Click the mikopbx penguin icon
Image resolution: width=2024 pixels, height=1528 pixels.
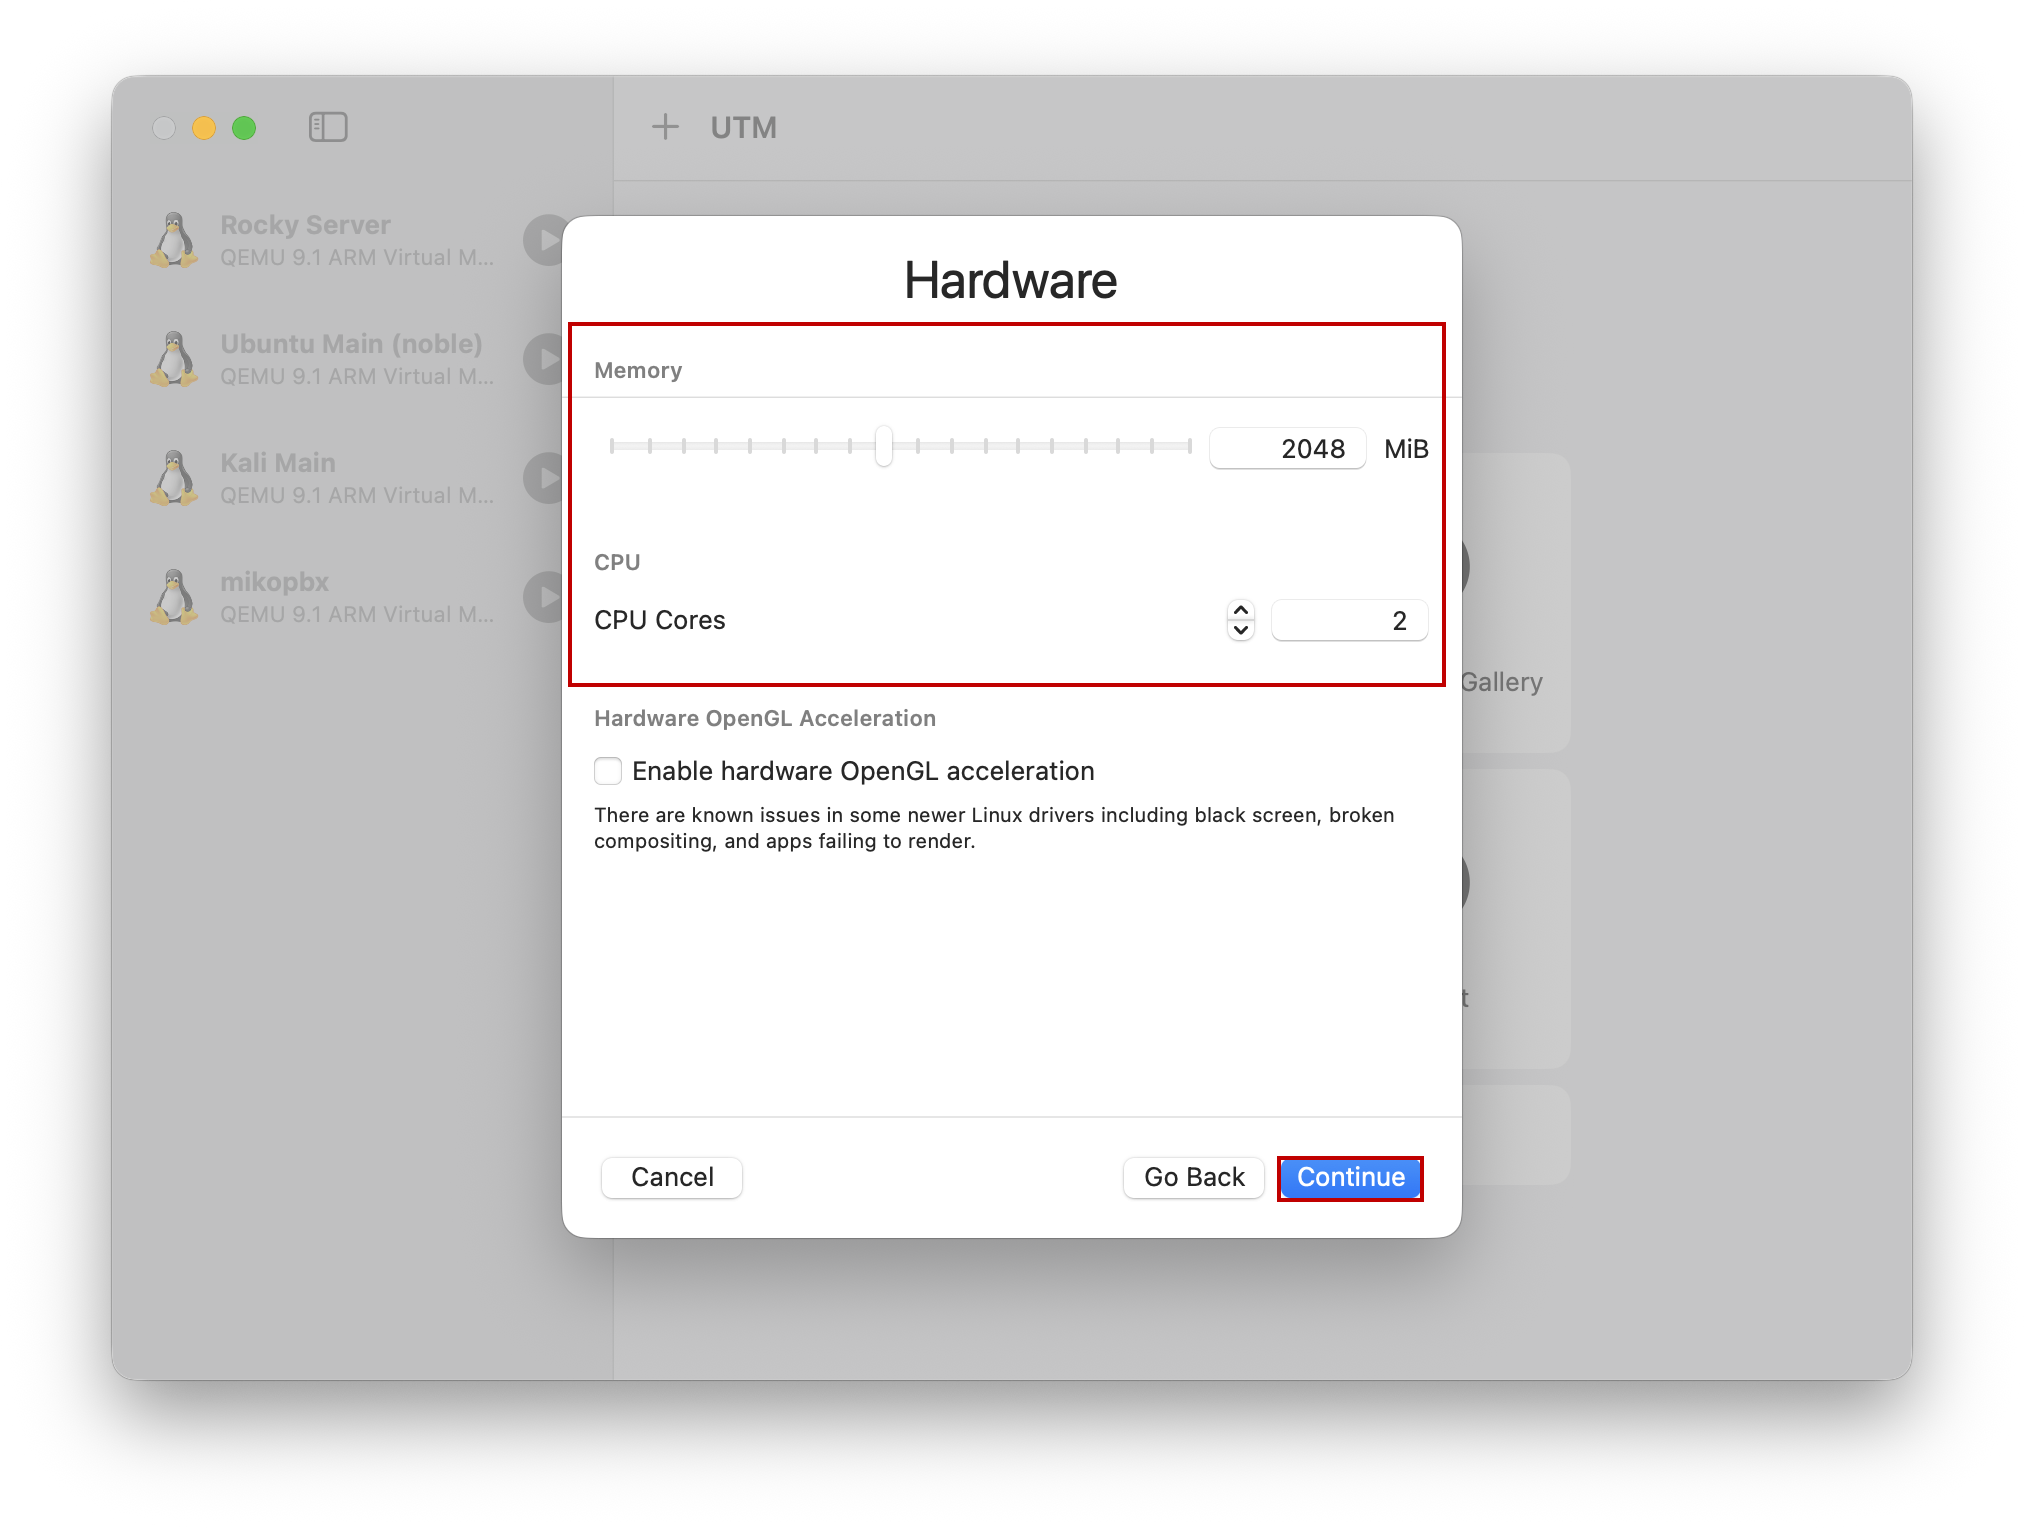175,597
